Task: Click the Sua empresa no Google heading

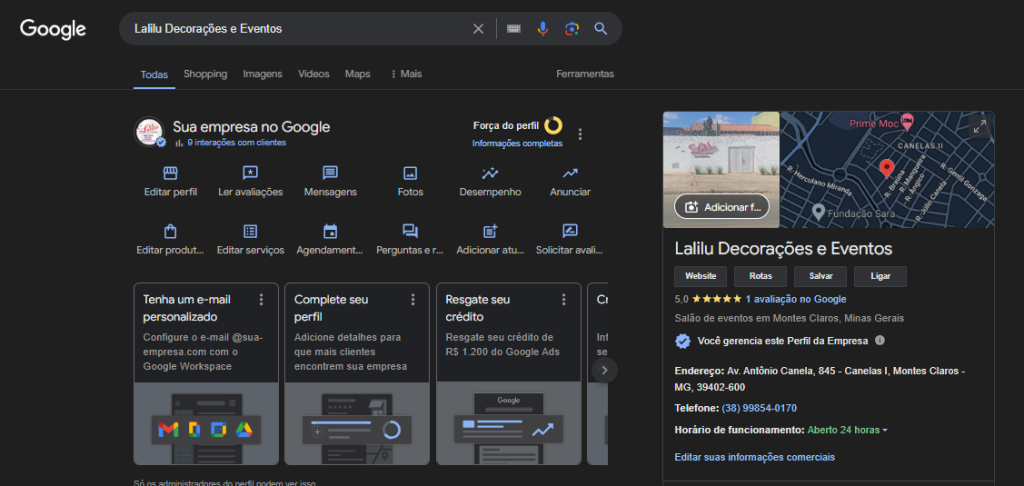Action: tap(251, 127)
